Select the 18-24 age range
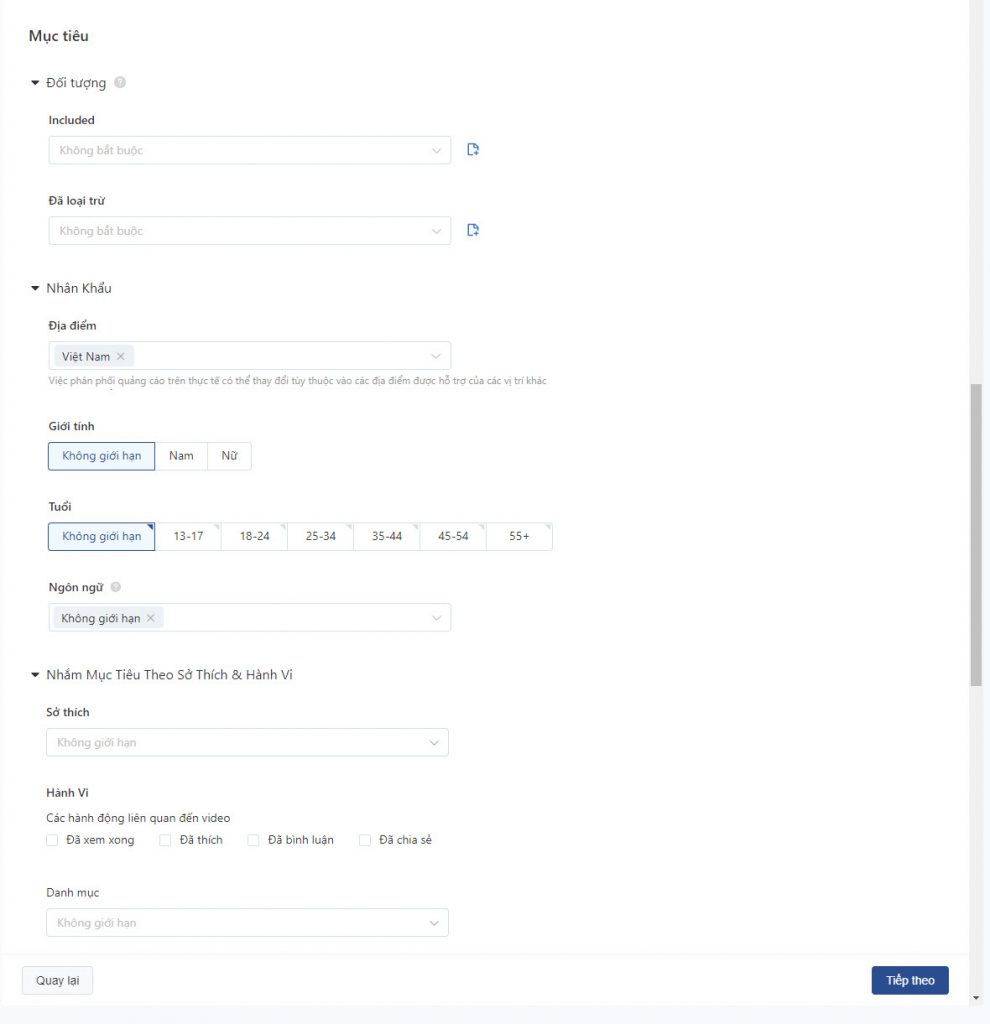The image size is (990, 1024). point(254,536)
